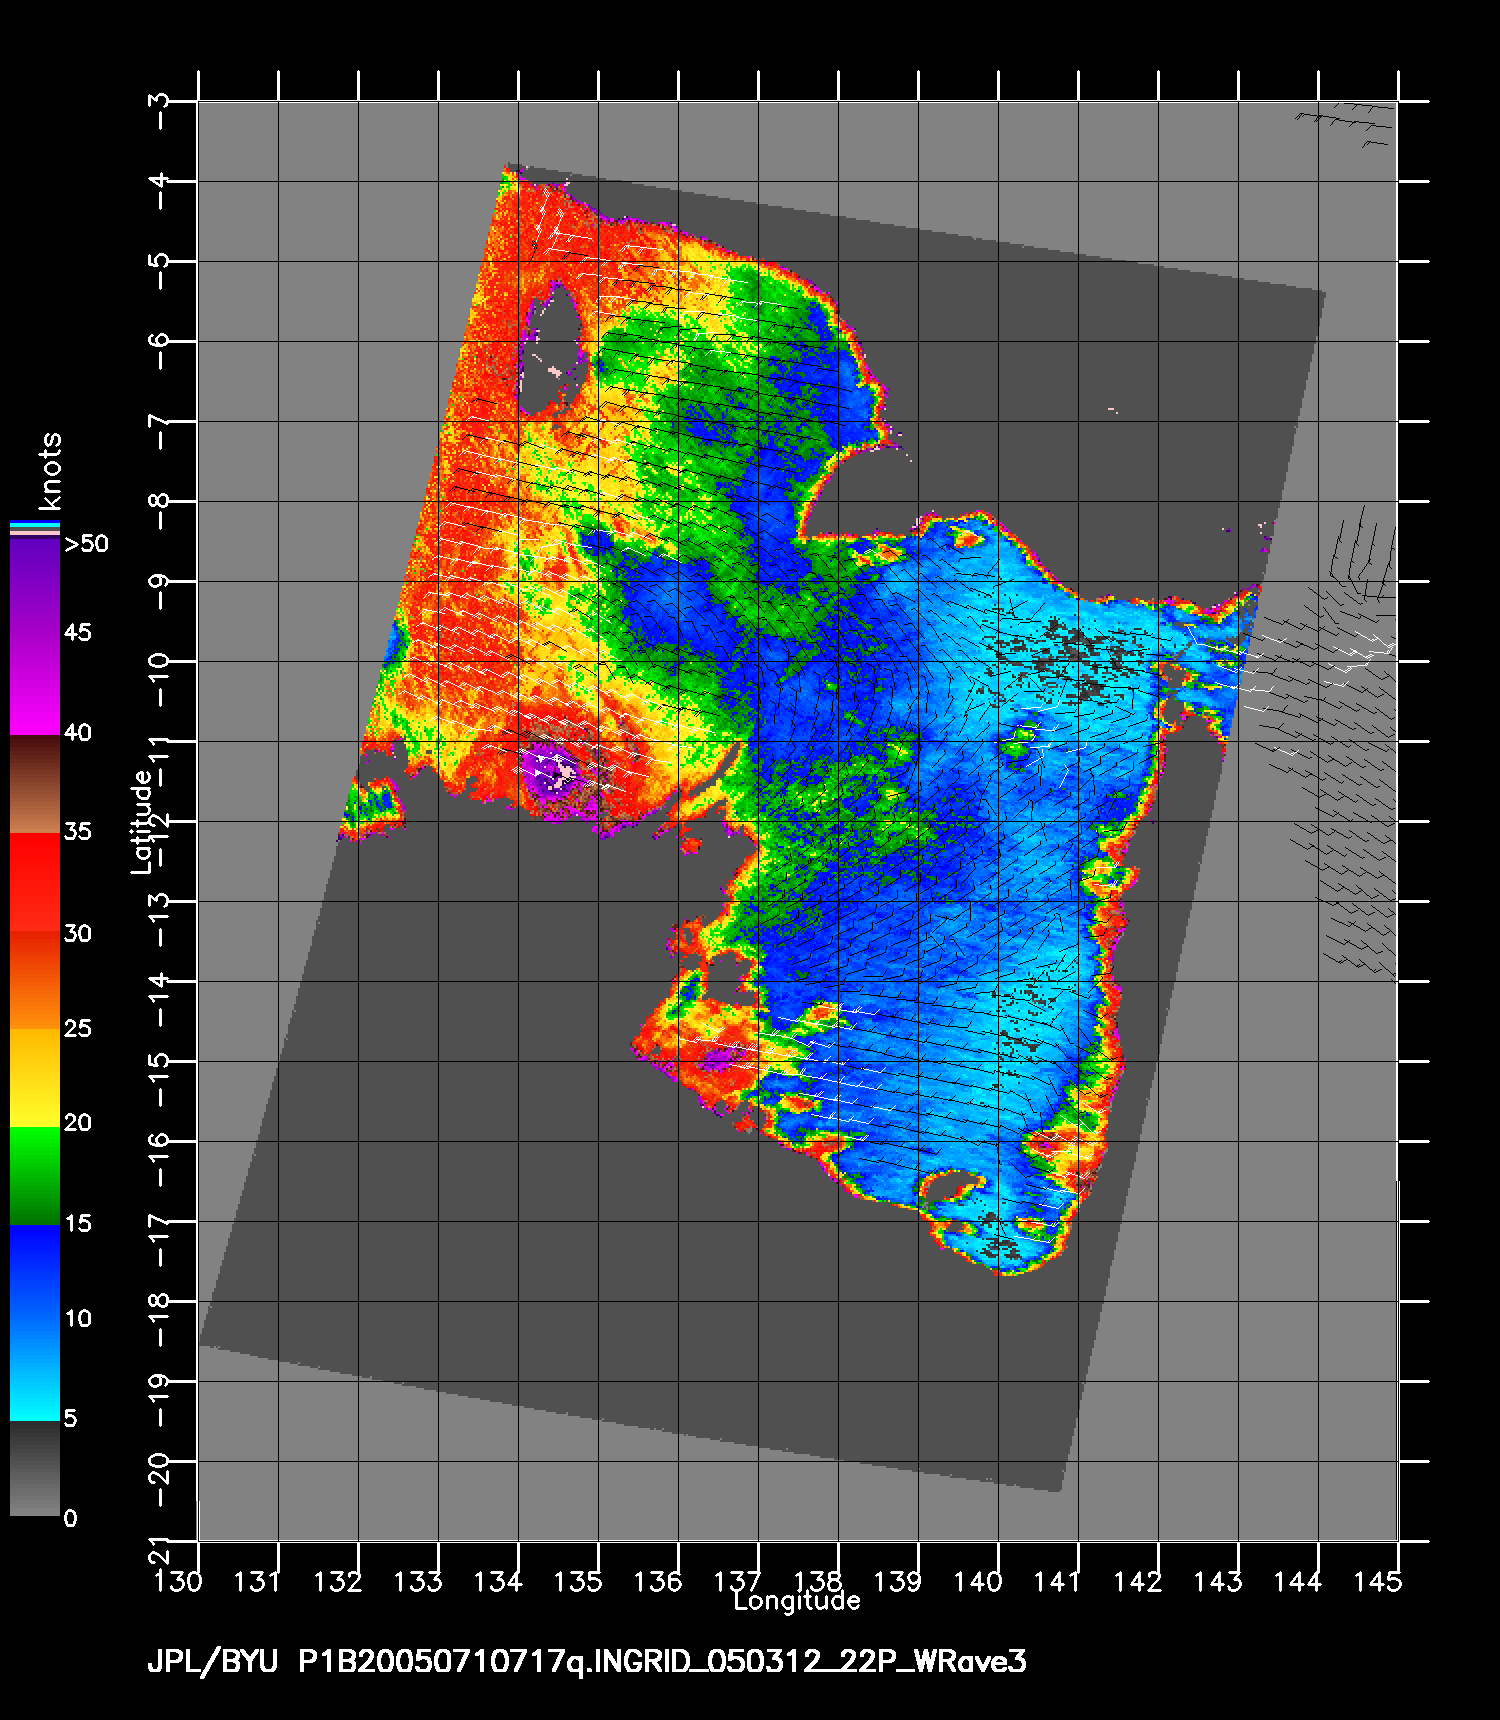
Task: Click the 'JPL/BYU' caption text
Action: 213,1662
